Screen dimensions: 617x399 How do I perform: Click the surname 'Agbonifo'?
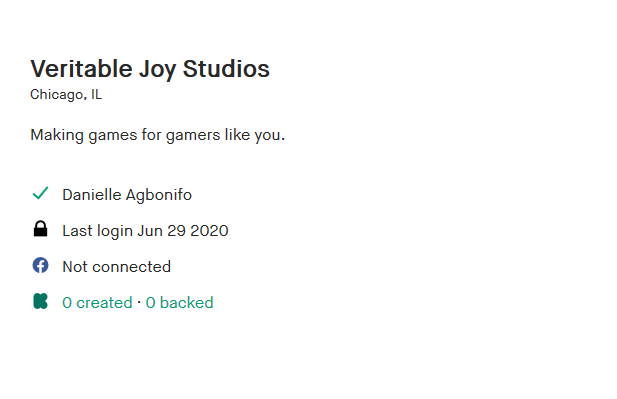click(x=159, y=195)
